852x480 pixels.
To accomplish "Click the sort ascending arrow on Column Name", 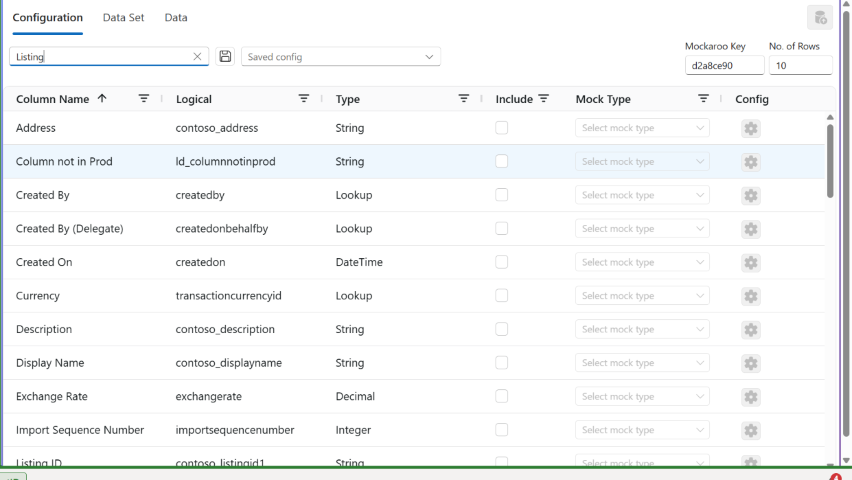I will pyautogui.click(x=102, y=98).
